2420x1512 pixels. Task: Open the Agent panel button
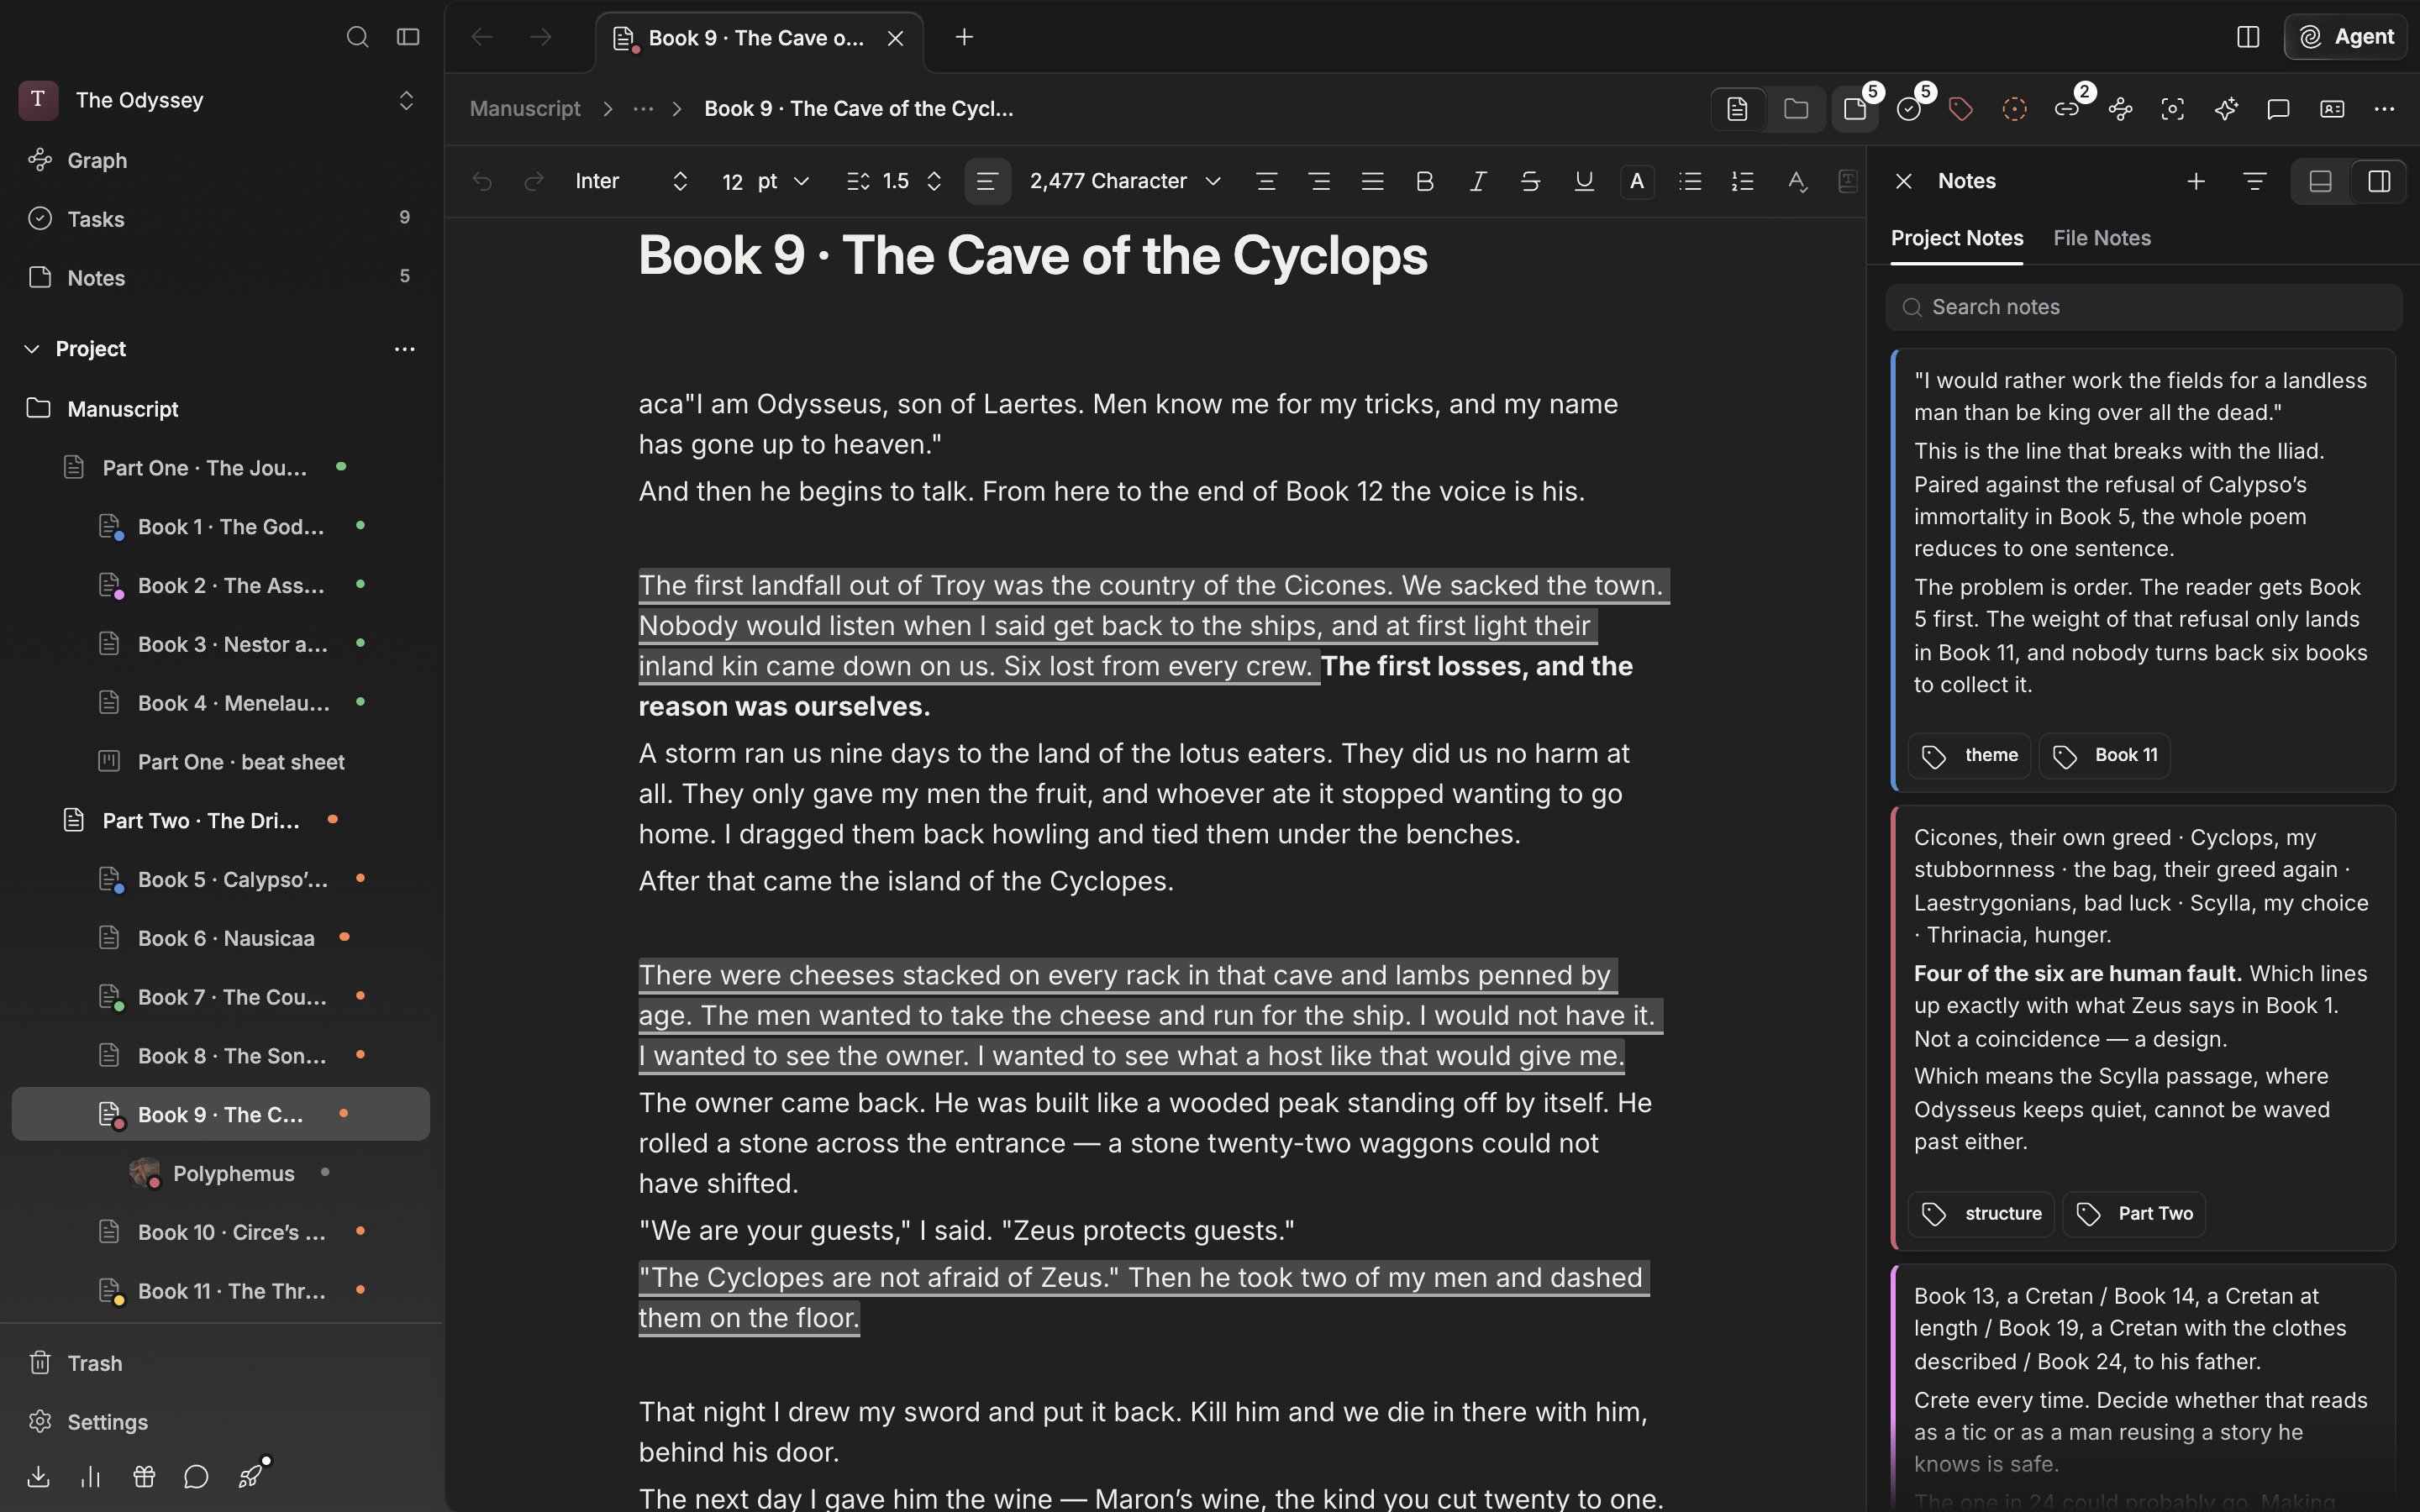click(2345, 37)
